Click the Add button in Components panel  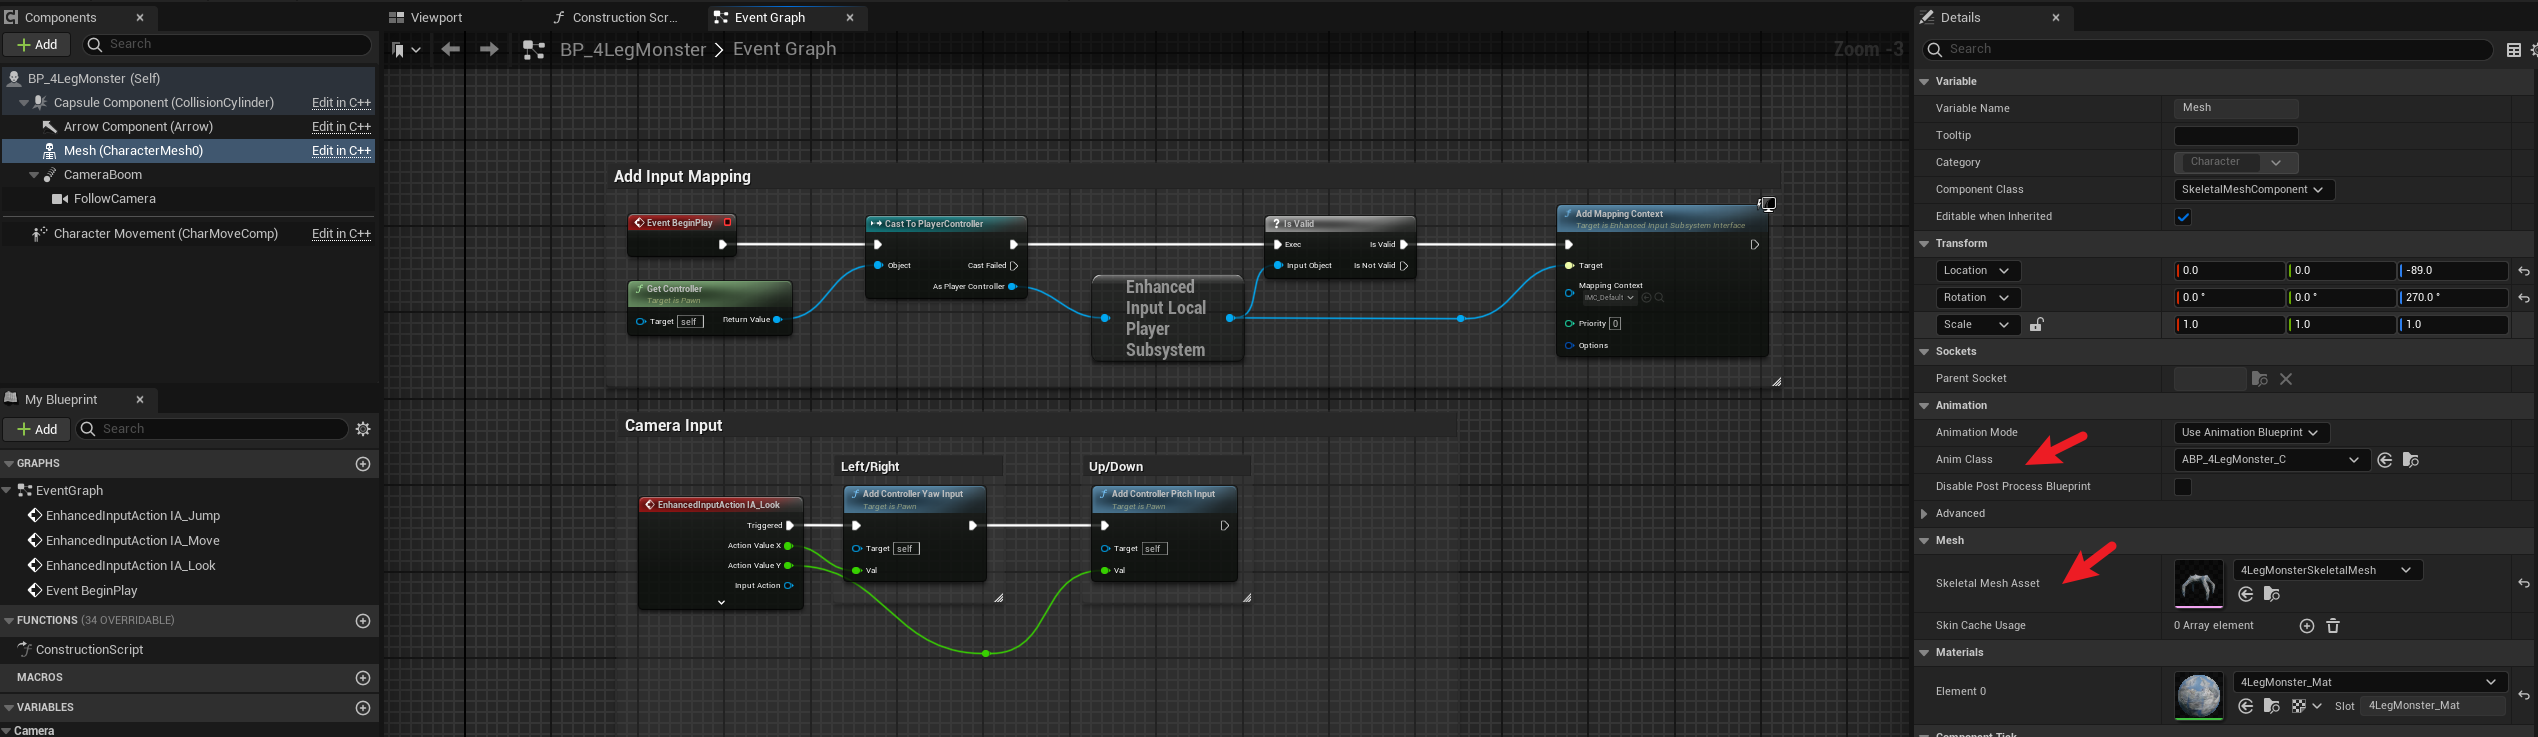pos(37,44)
